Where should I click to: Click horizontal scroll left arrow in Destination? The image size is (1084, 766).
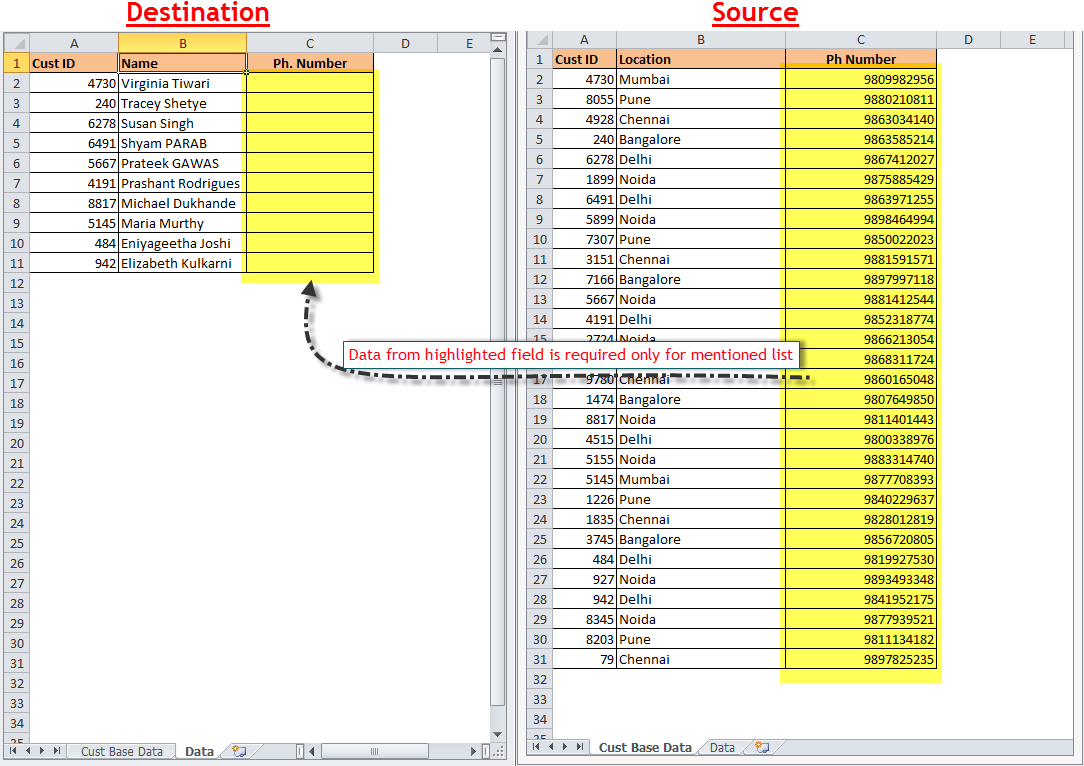pos(312,751)
